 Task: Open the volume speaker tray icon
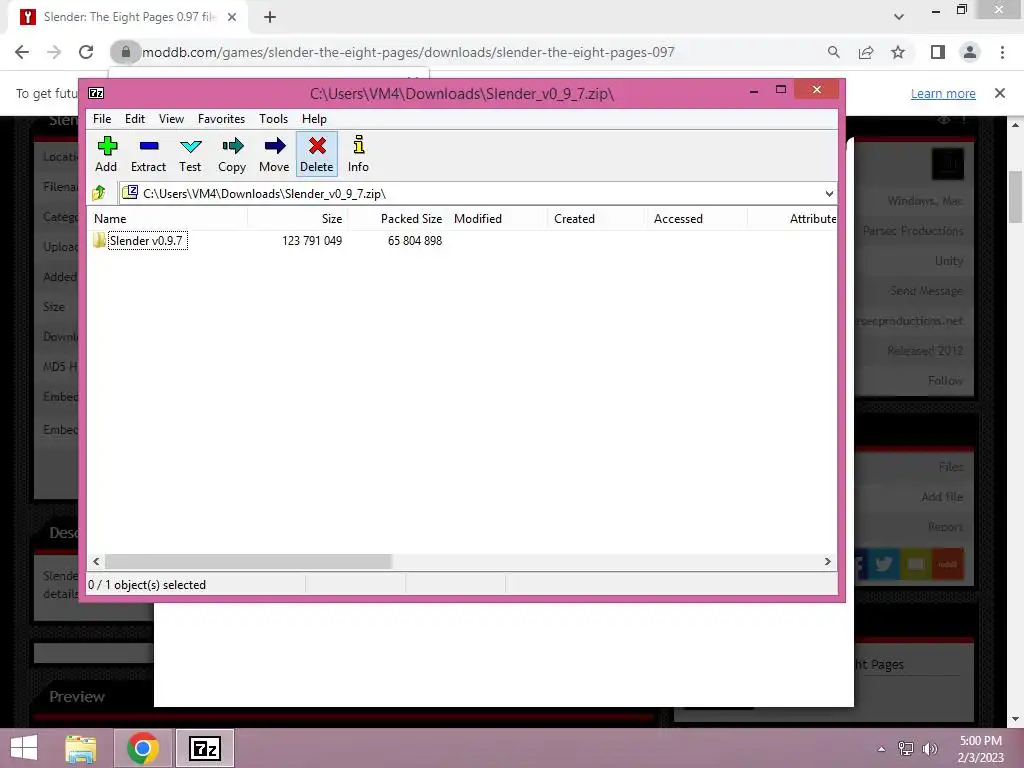click(x=930, y=749)
